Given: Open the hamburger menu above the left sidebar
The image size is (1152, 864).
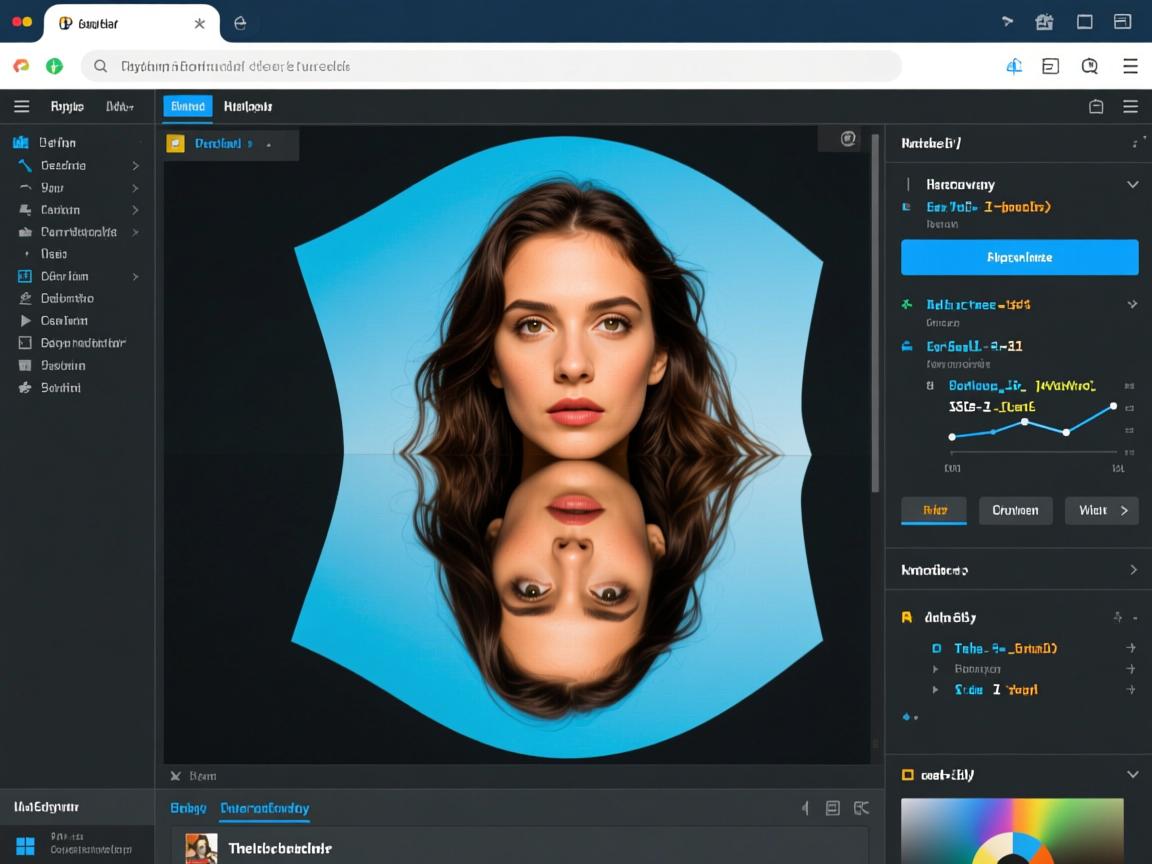Looking at the screenshot, I should (21, 106).
